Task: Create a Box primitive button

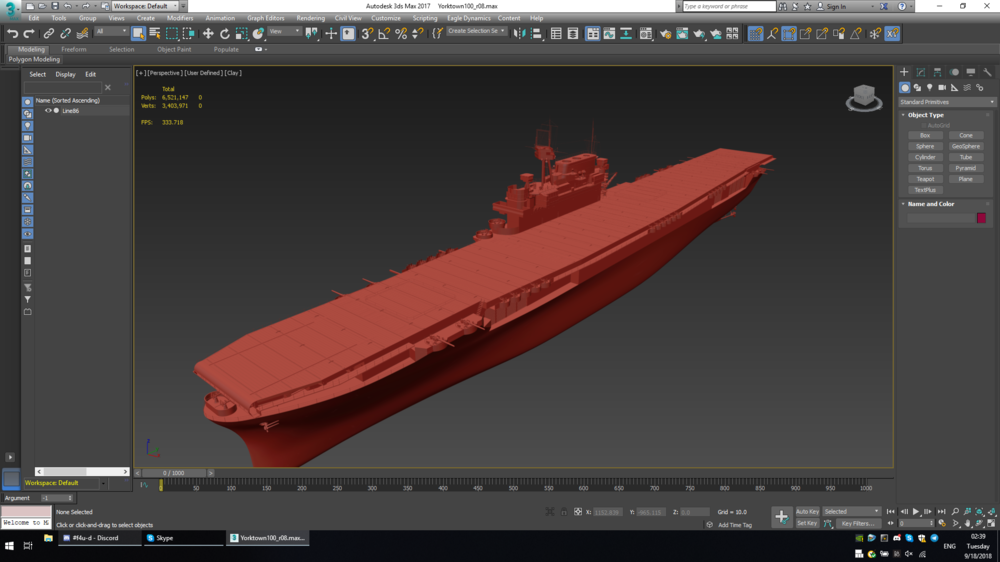Action: coord(925,135)
